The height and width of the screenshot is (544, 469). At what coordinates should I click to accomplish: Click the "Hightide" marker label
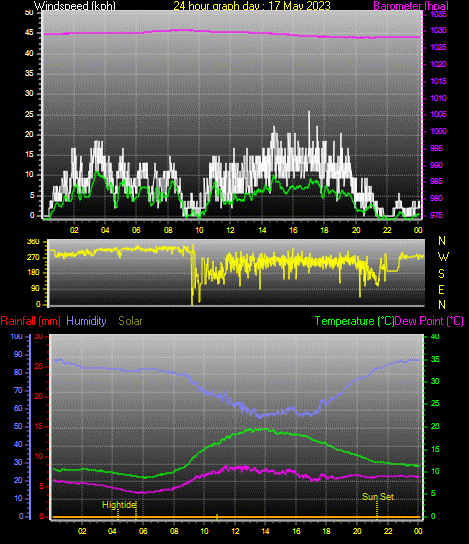119,505
